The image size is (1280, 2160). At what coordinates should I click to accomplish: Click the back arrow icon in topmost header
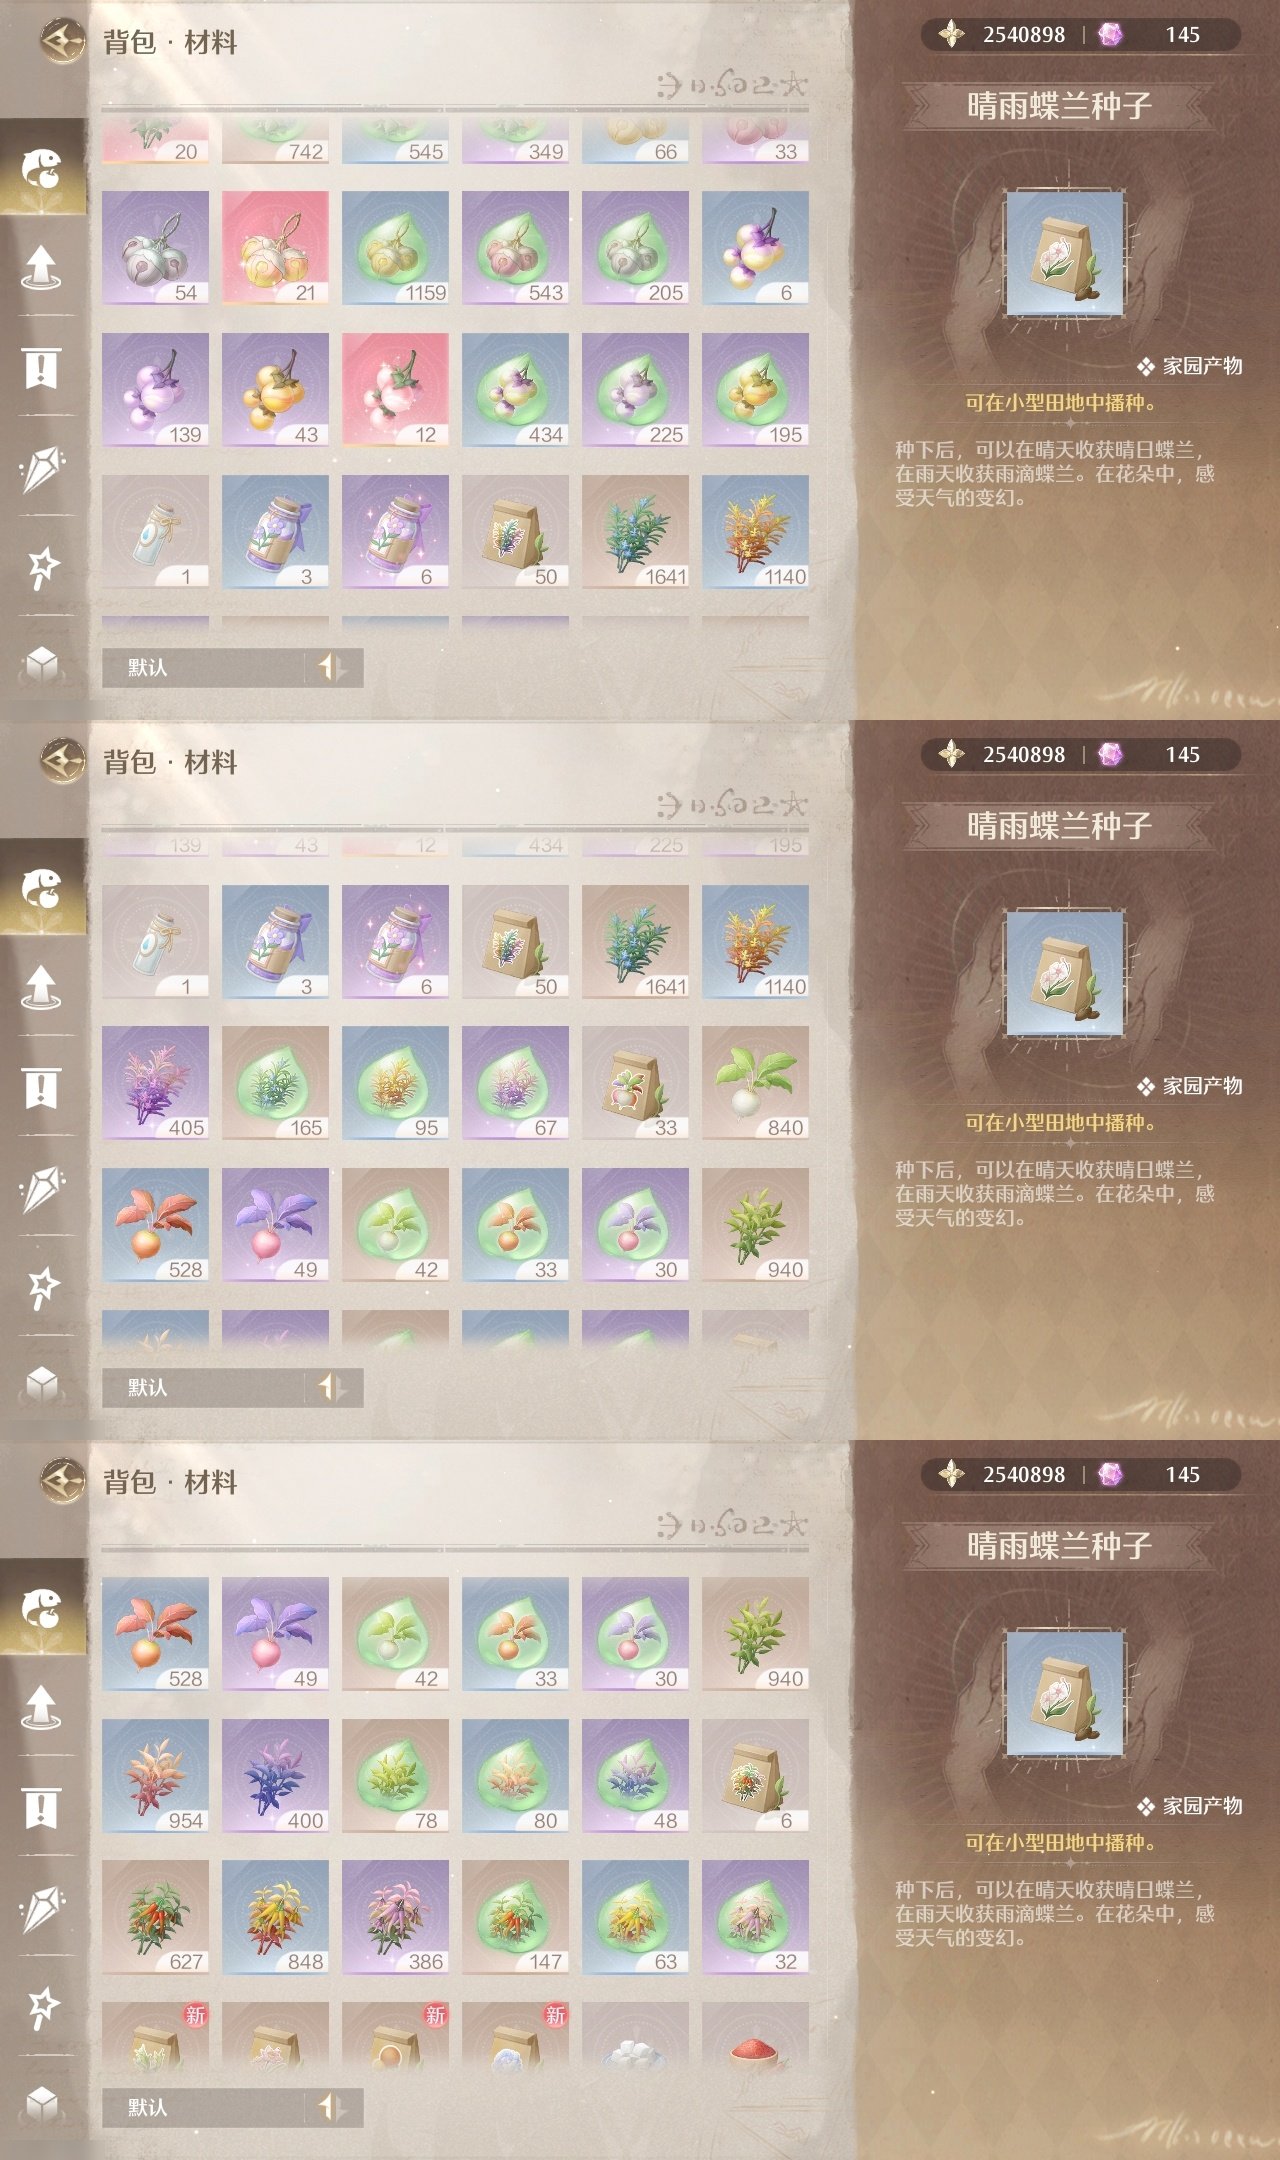pos(63,41)
